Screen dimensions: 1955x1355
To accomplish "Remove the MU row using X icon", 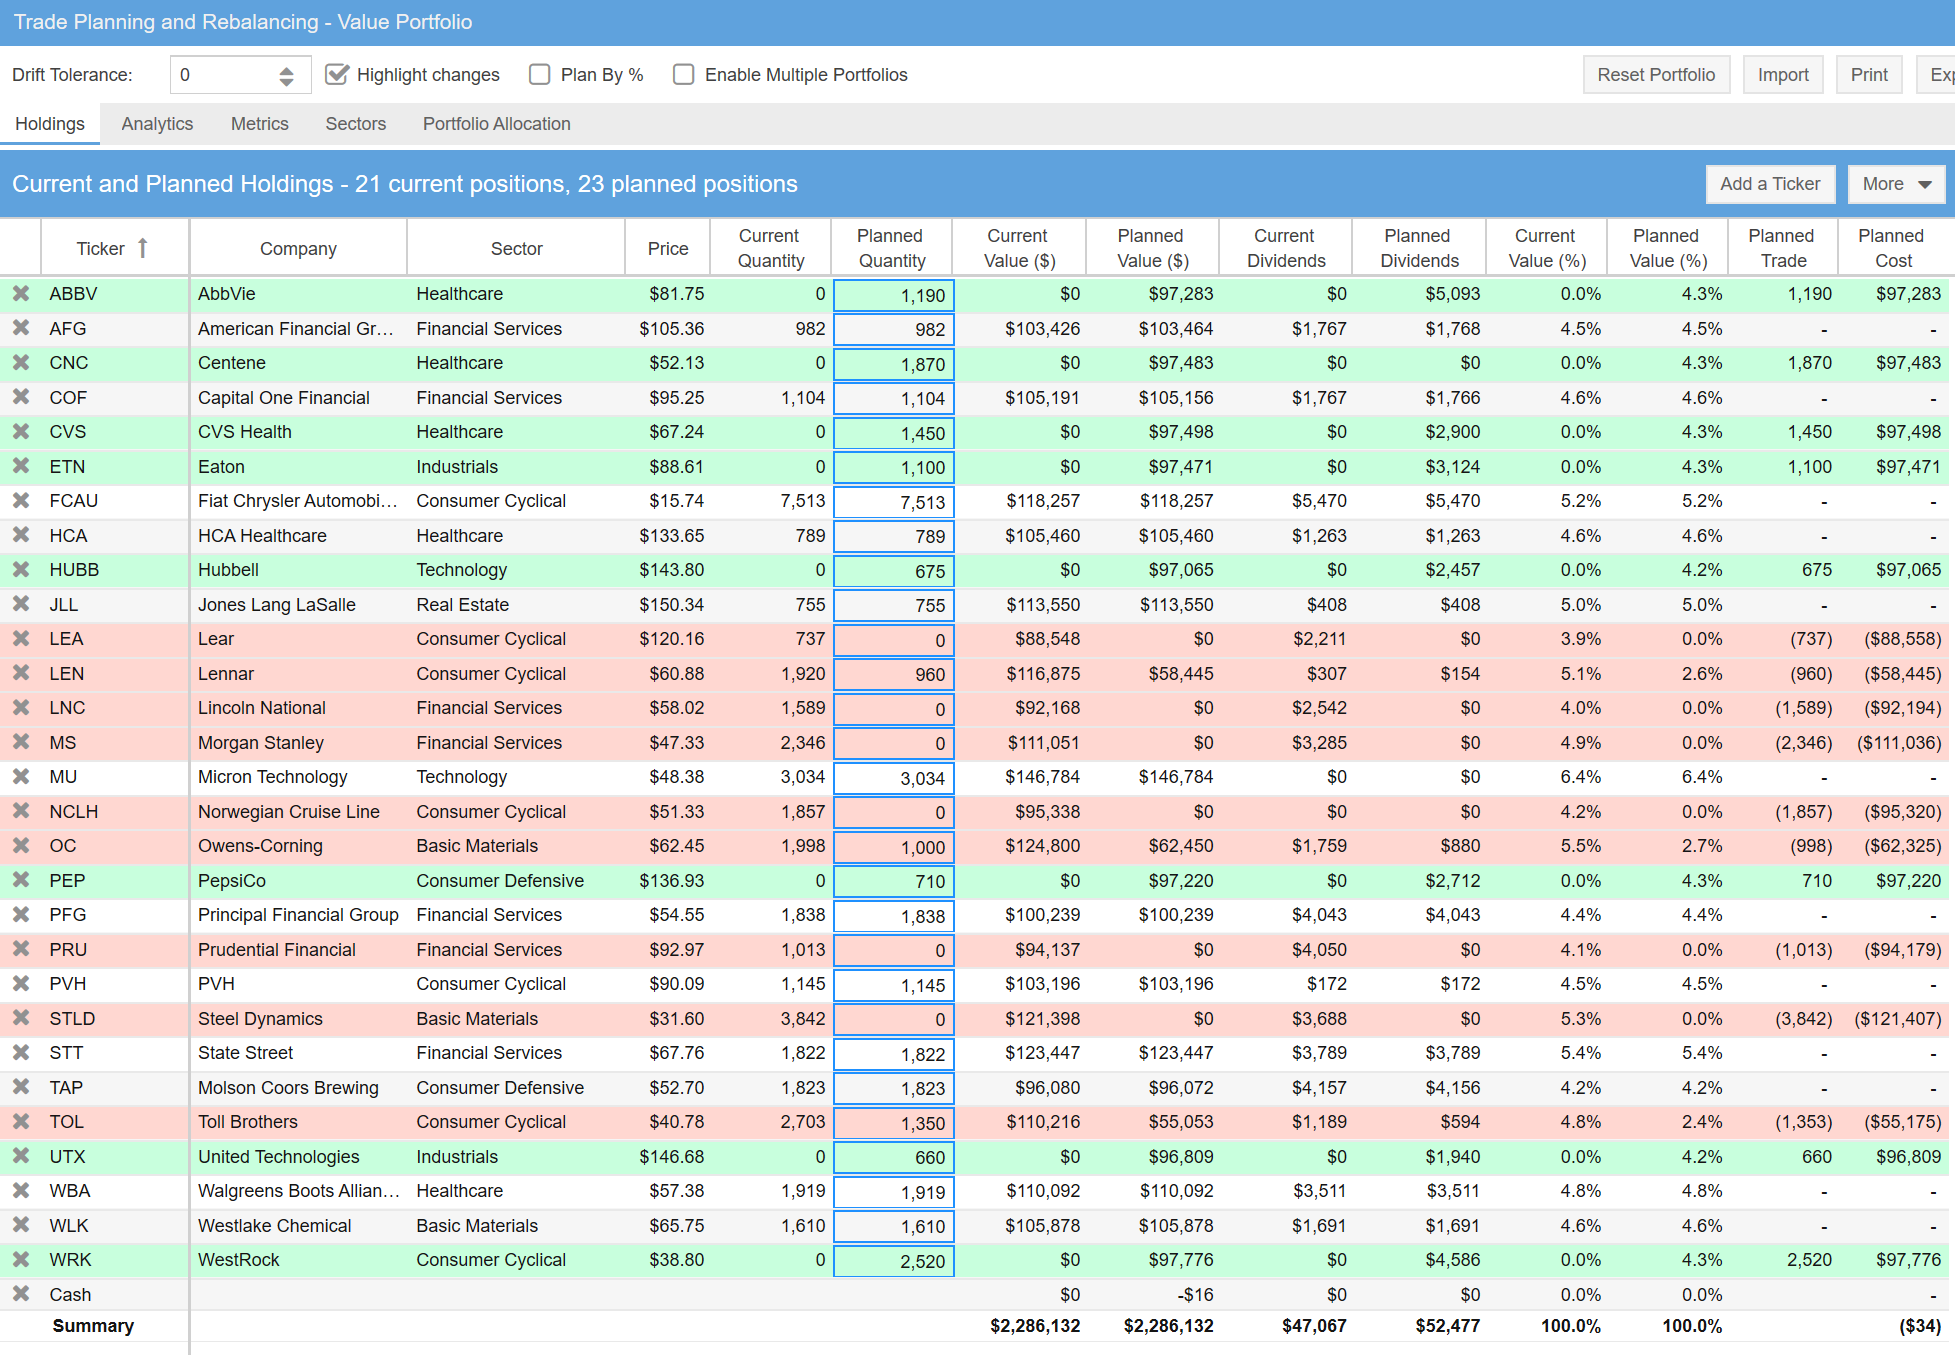I will (x=20, y=777).
